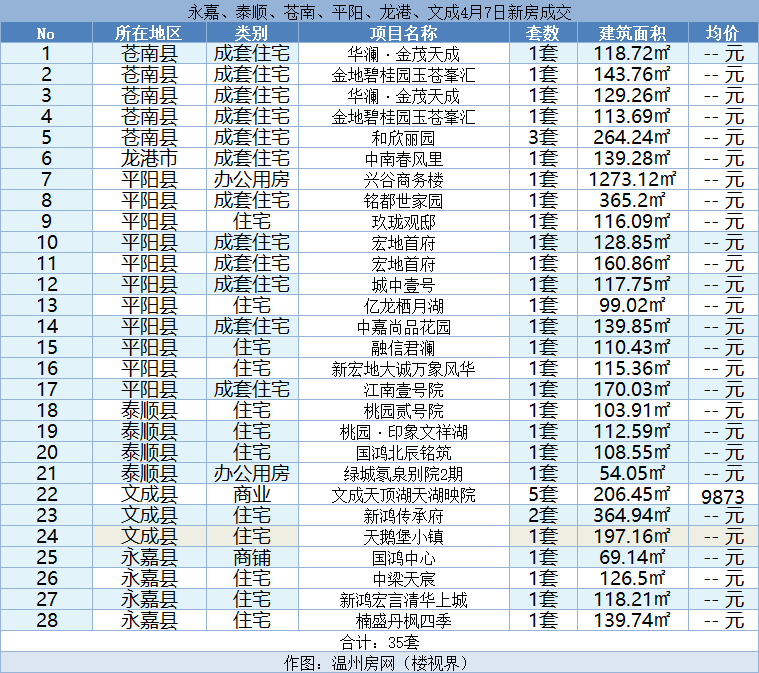Click project name 江南壹号院
The height and width of the screenshot is (673, 759).
[403, 390]
